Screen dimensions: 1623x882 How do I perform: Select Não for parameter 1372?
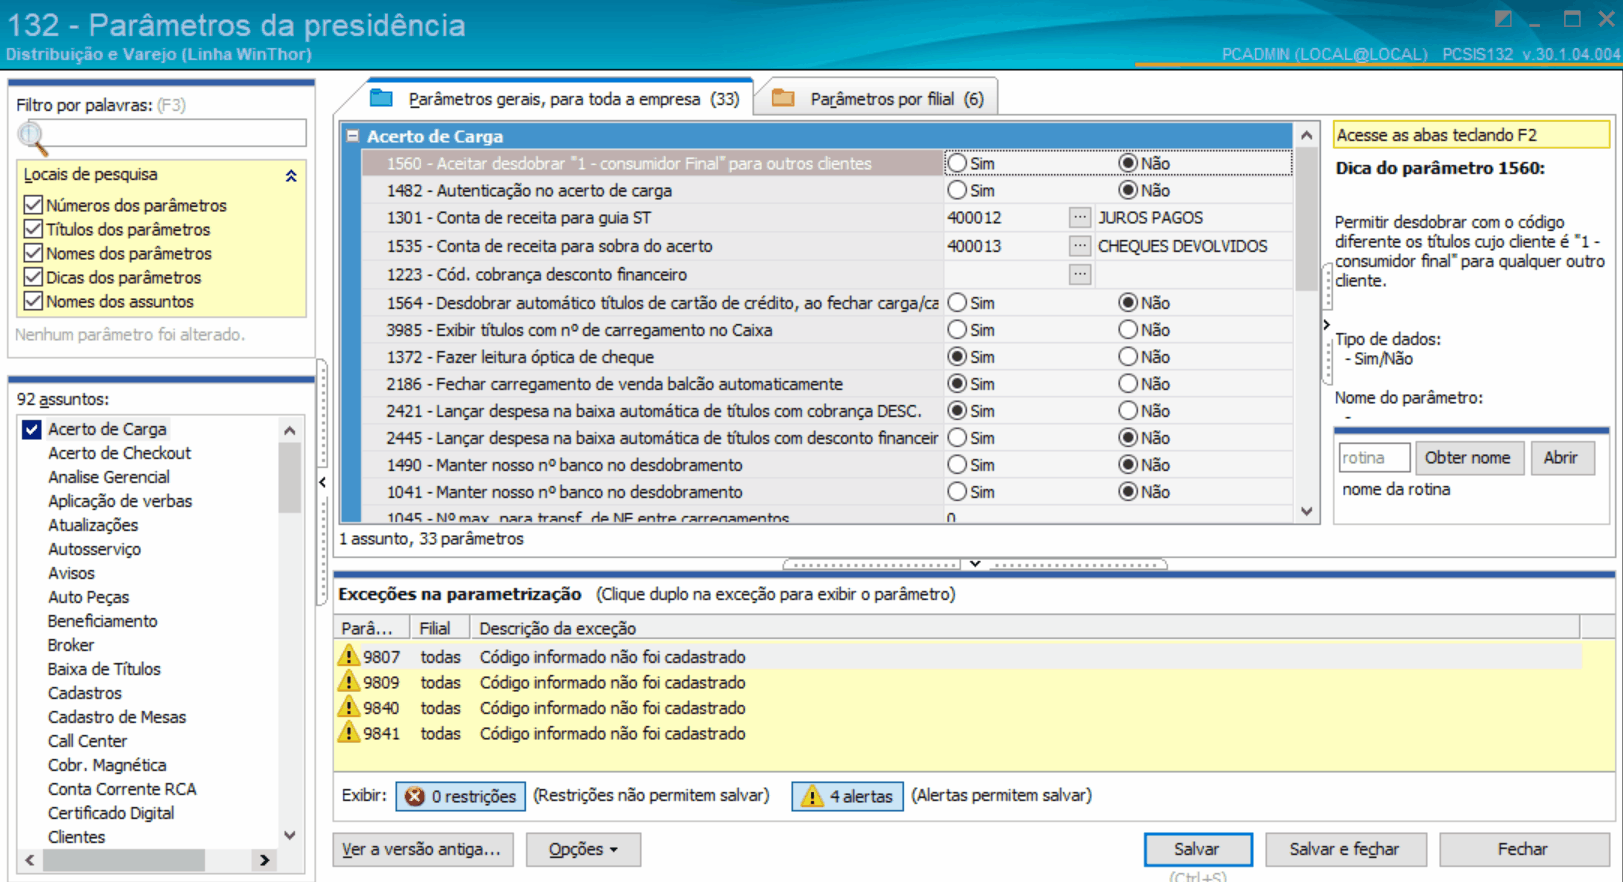(x=1128, y=356)
